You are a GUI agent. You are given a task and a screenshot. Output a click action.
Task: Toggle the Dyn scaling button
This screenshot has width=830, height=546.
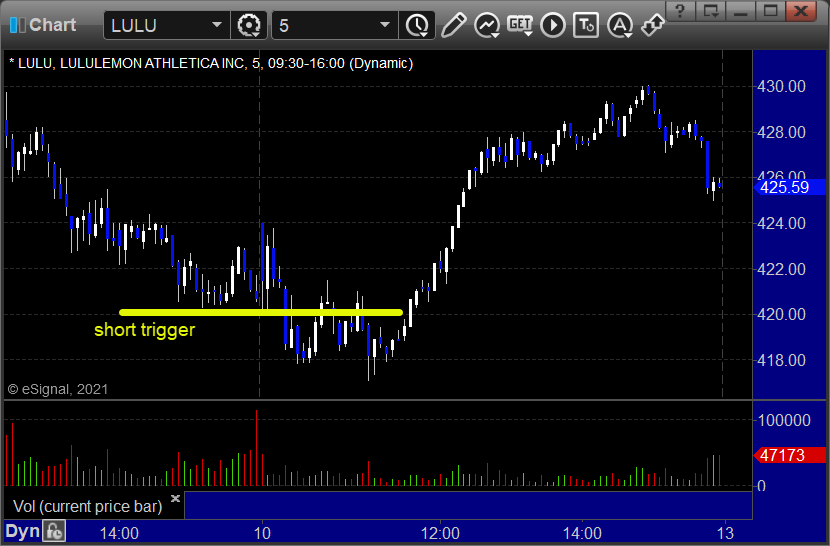tap(23, 531)
